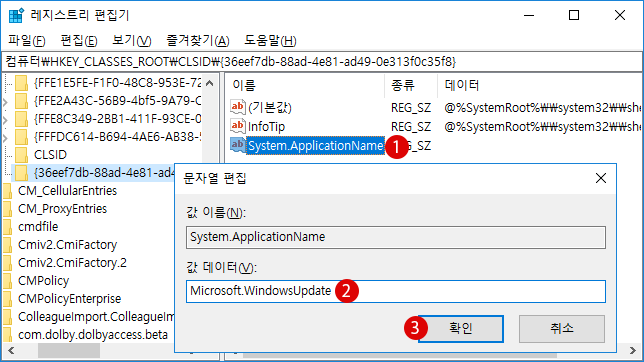Click the registry path address bar
The width and height of the screenshot is (644, 362).
pos(322,62)
